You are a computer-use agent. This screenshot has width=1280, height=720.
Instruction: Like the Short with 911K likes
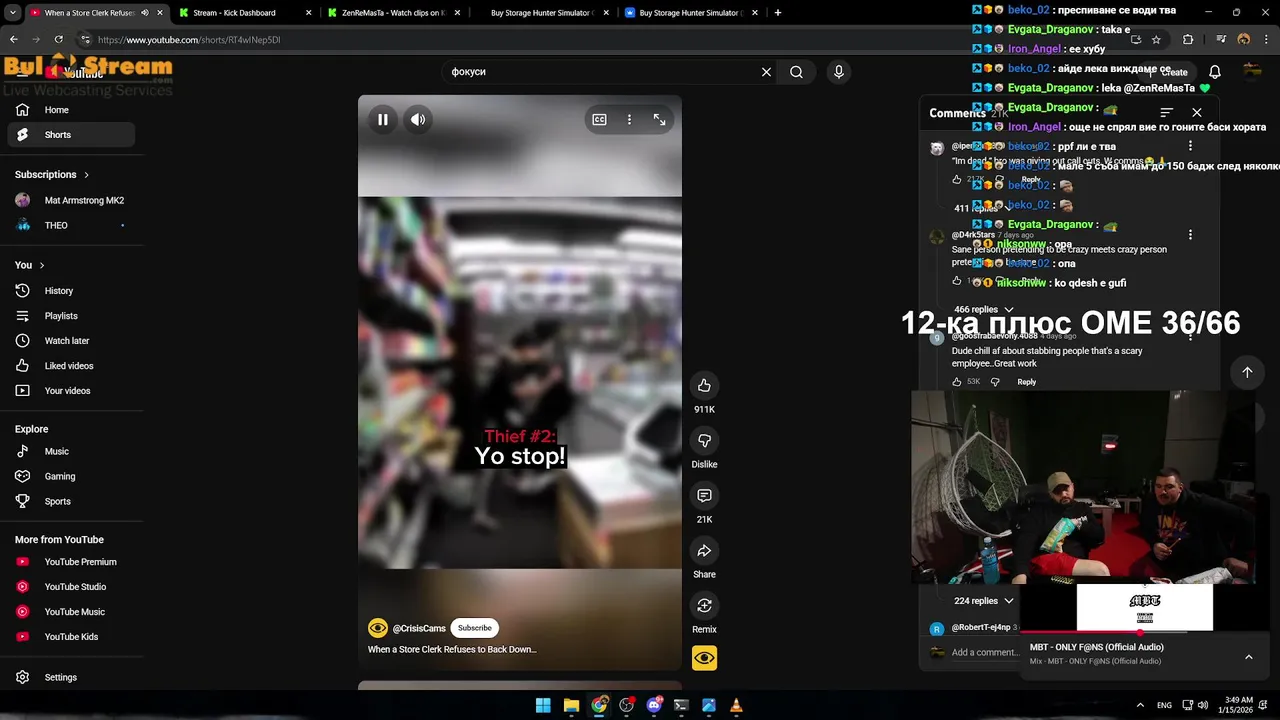[x=704, y=386]
